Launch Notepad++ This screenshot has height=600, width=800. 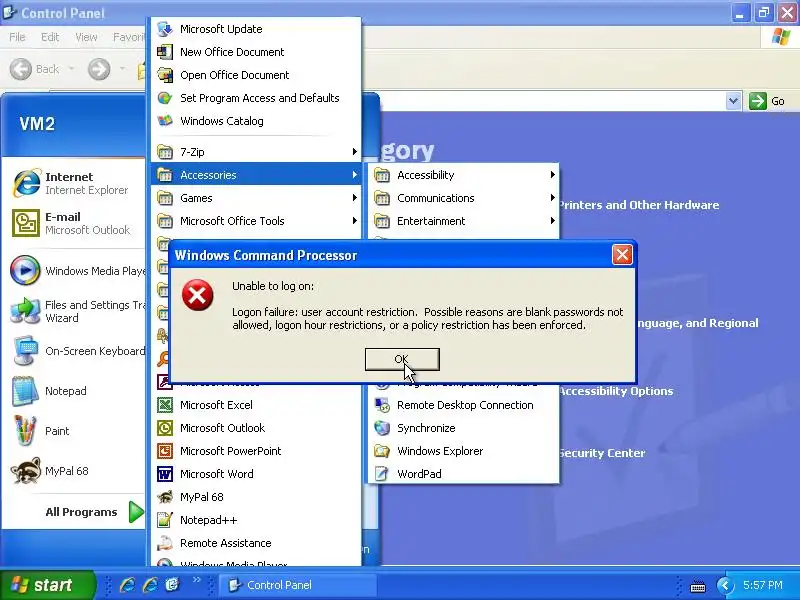click(256, 520)
